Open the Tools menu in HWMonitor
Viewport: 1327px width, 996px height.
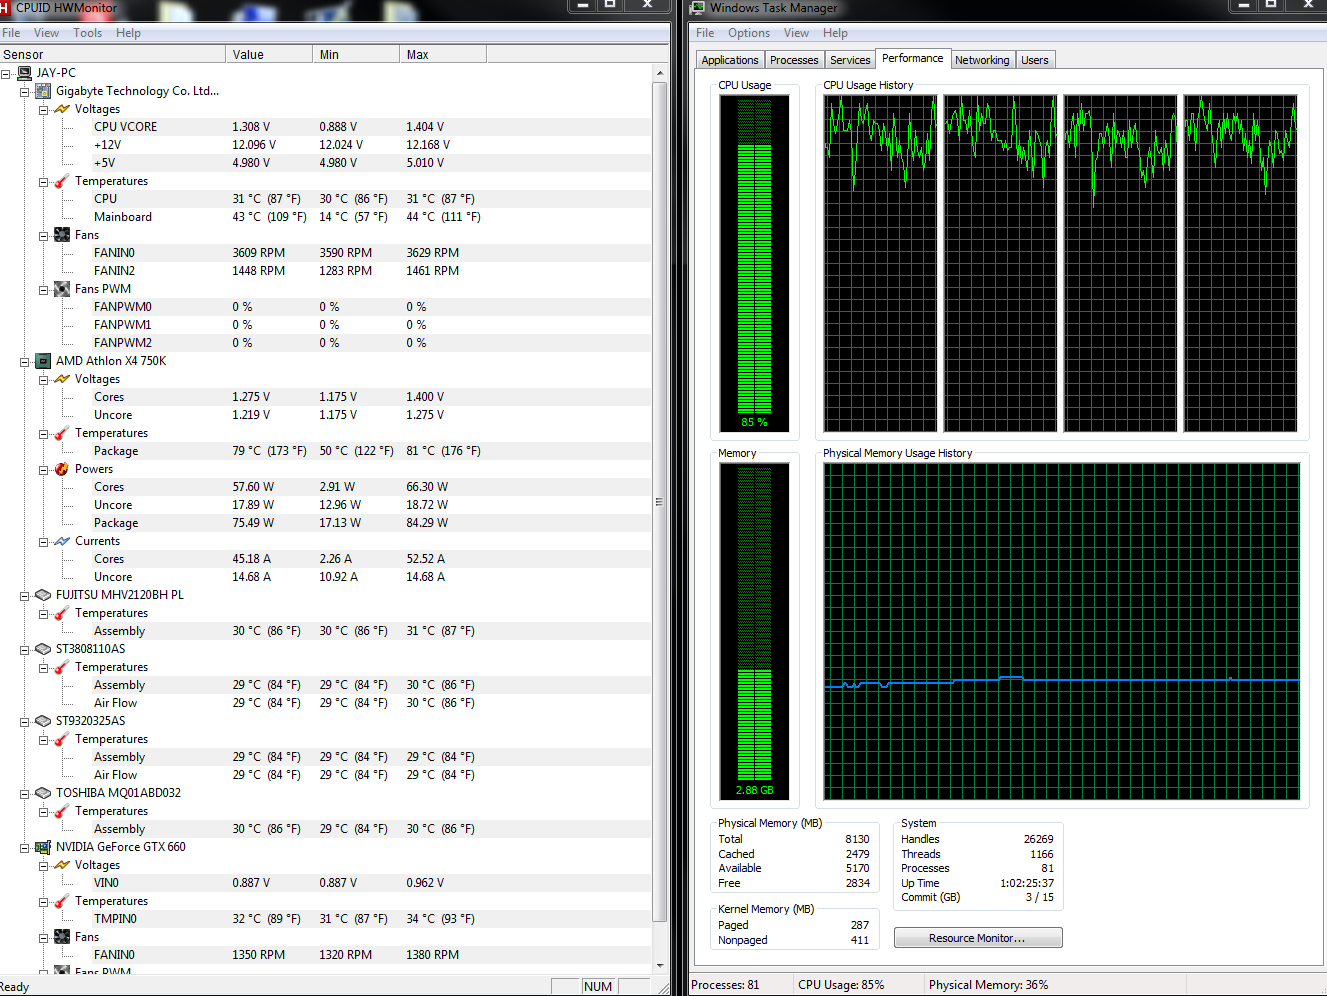88,33
